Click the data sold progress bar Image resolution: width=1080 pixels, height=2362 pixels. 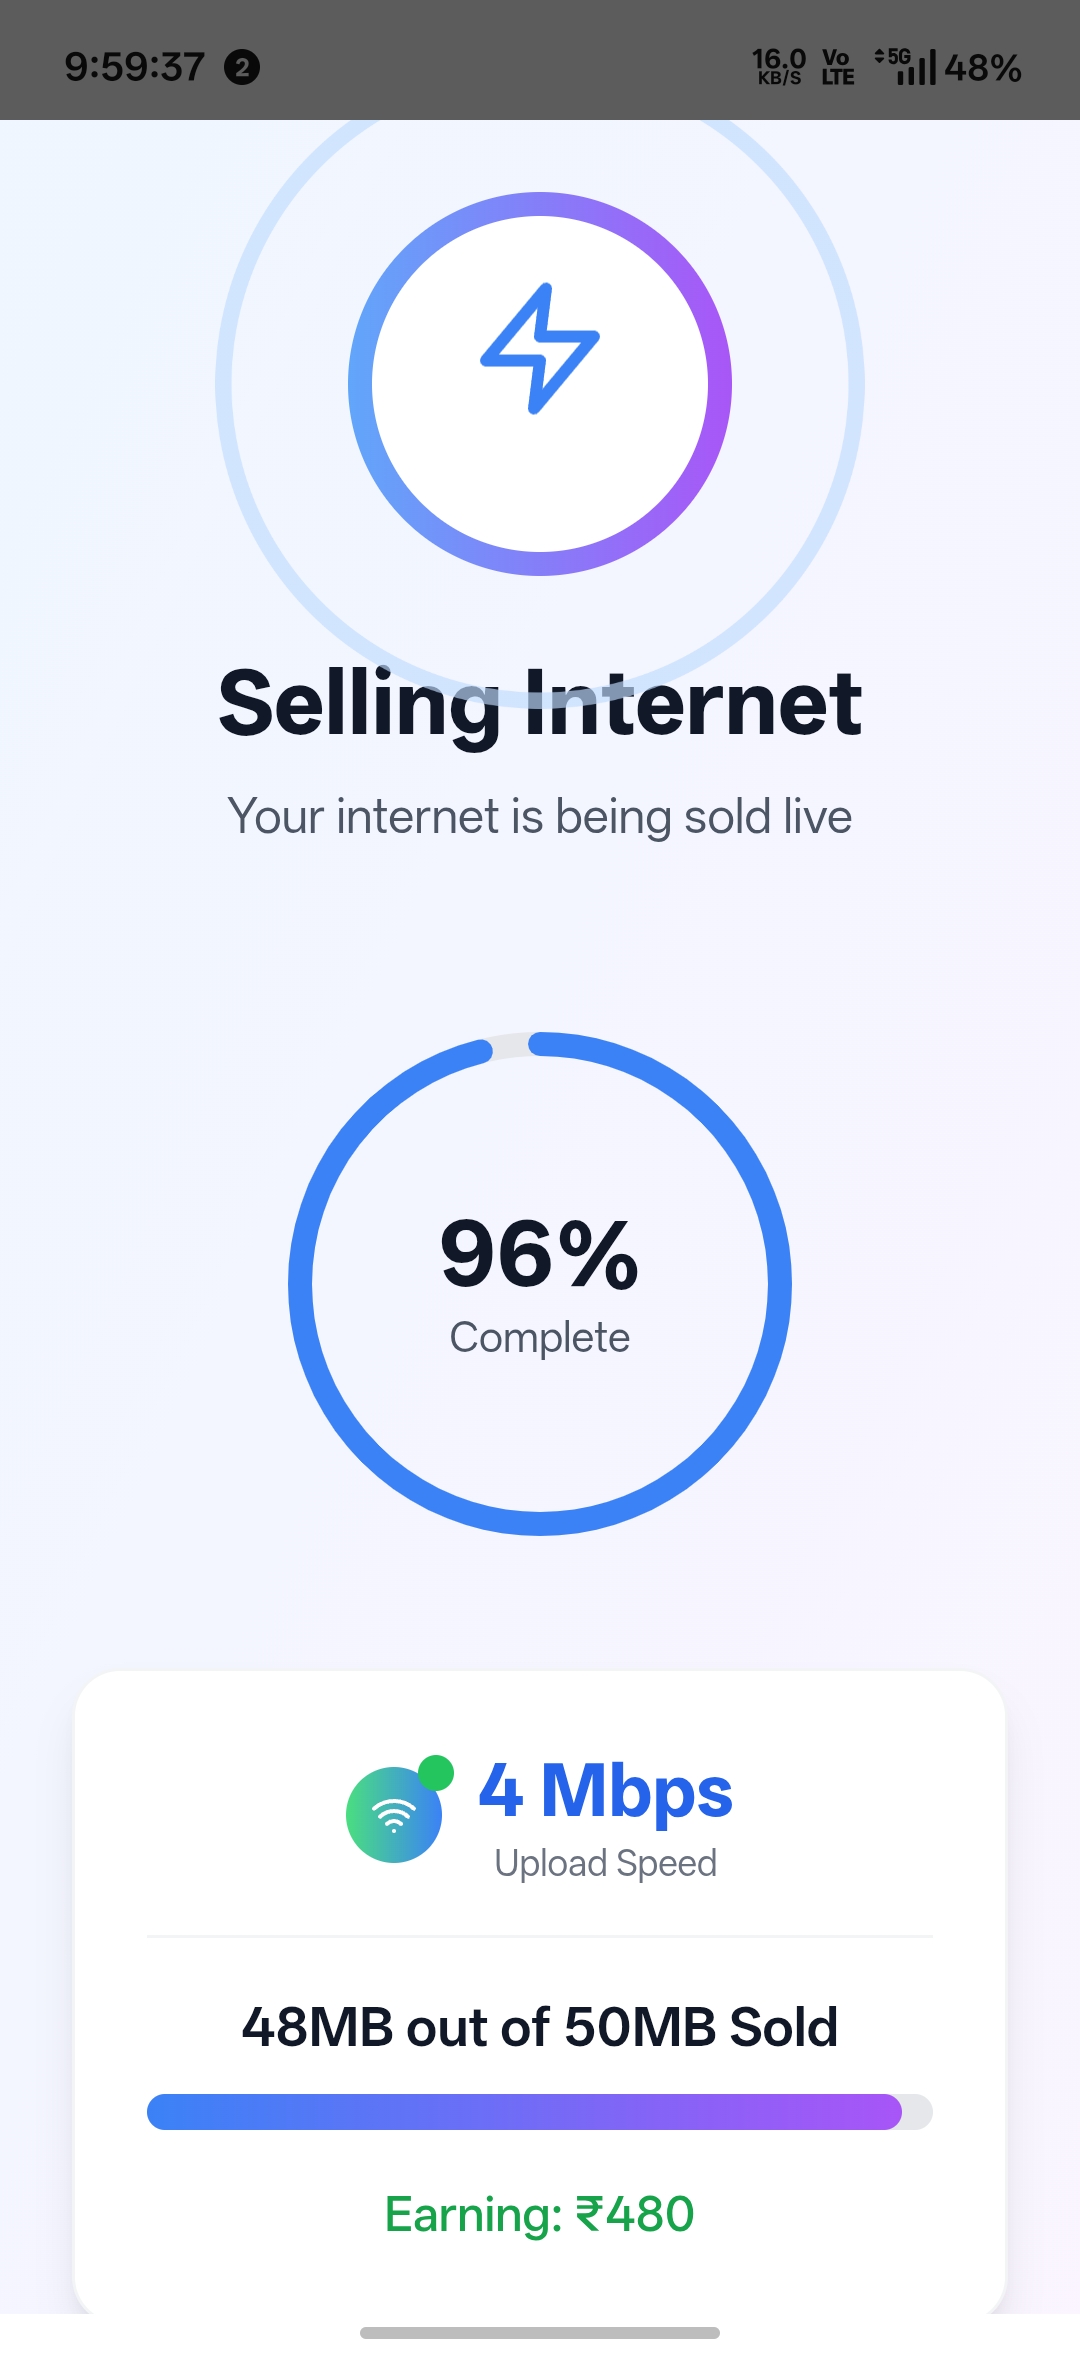point(540,2112)
